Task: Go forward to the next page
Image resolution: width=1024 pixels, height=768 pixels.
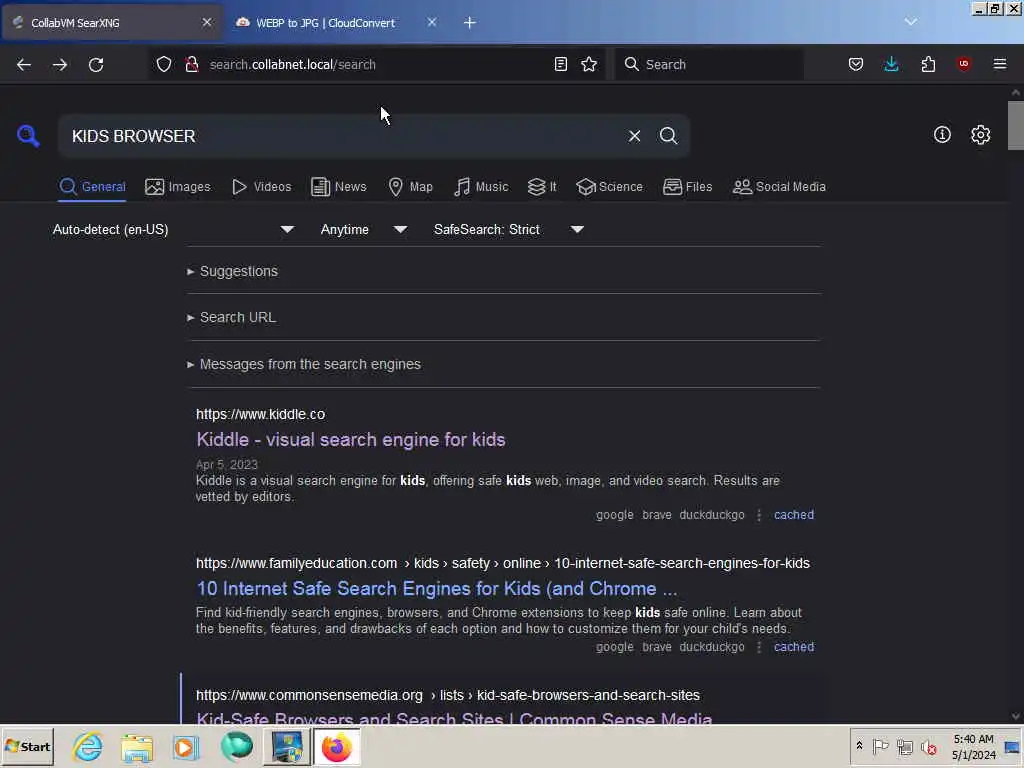Action: [59, 65]
